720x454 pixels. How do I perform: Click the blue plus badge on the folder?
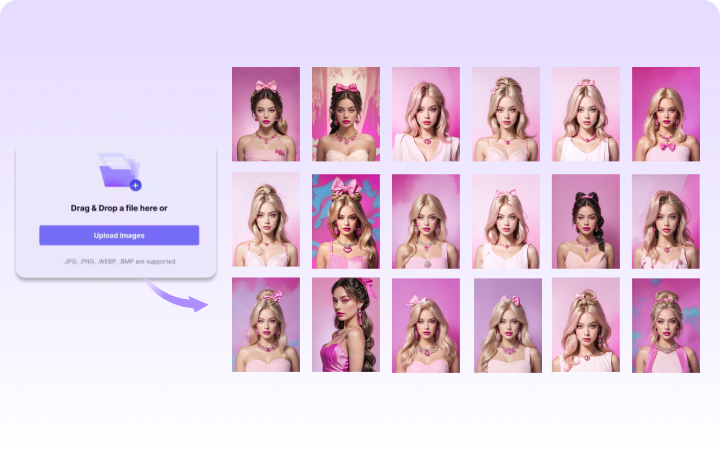[x=135, y=185]
